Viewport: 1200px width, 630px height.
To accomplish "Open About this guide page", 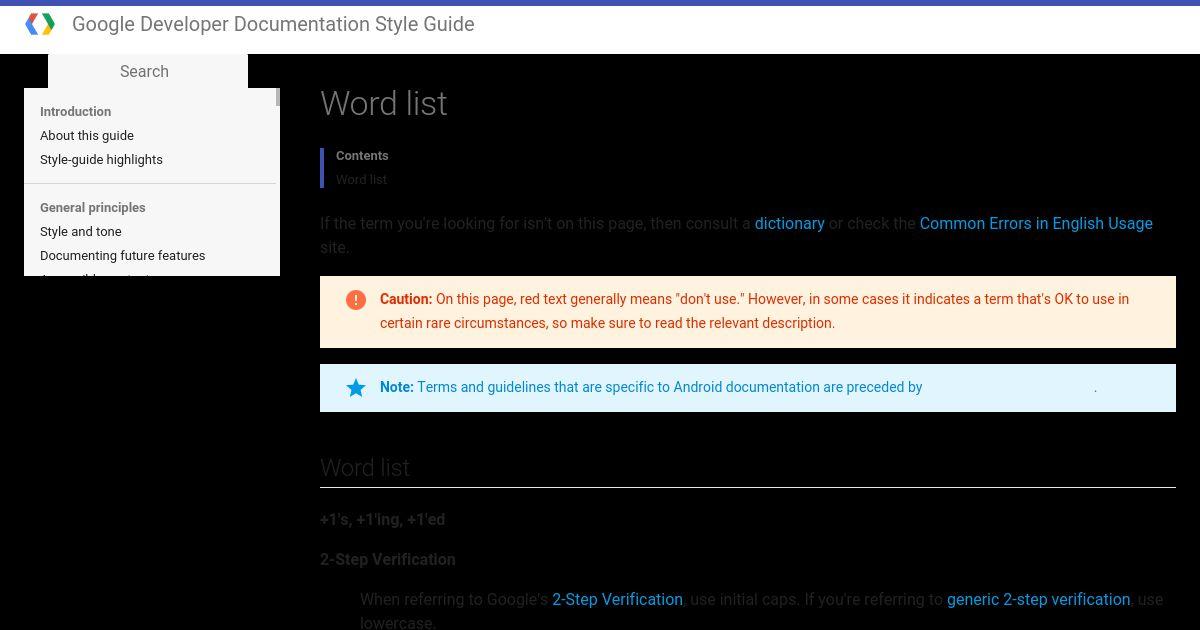I will click(87, 135).
